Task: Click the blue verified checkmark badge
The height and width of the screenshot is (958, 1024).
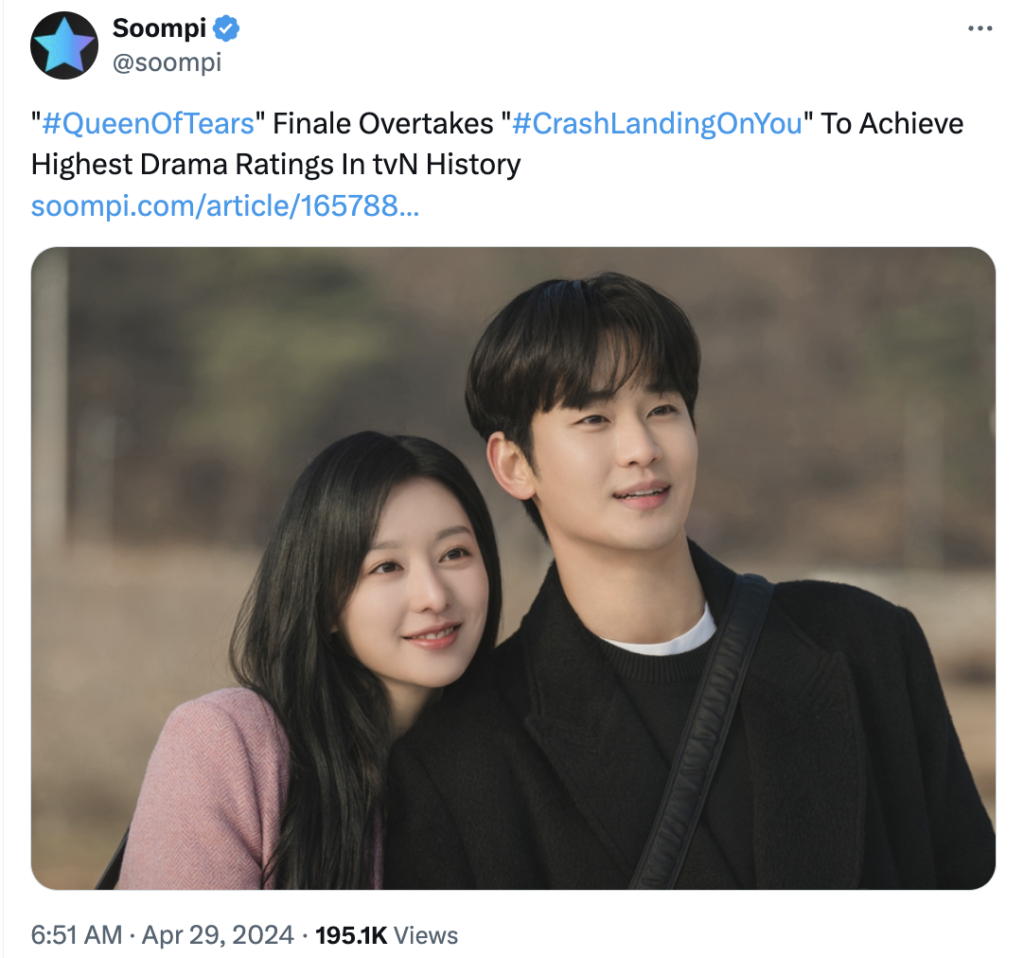Action: pos(227,29)
